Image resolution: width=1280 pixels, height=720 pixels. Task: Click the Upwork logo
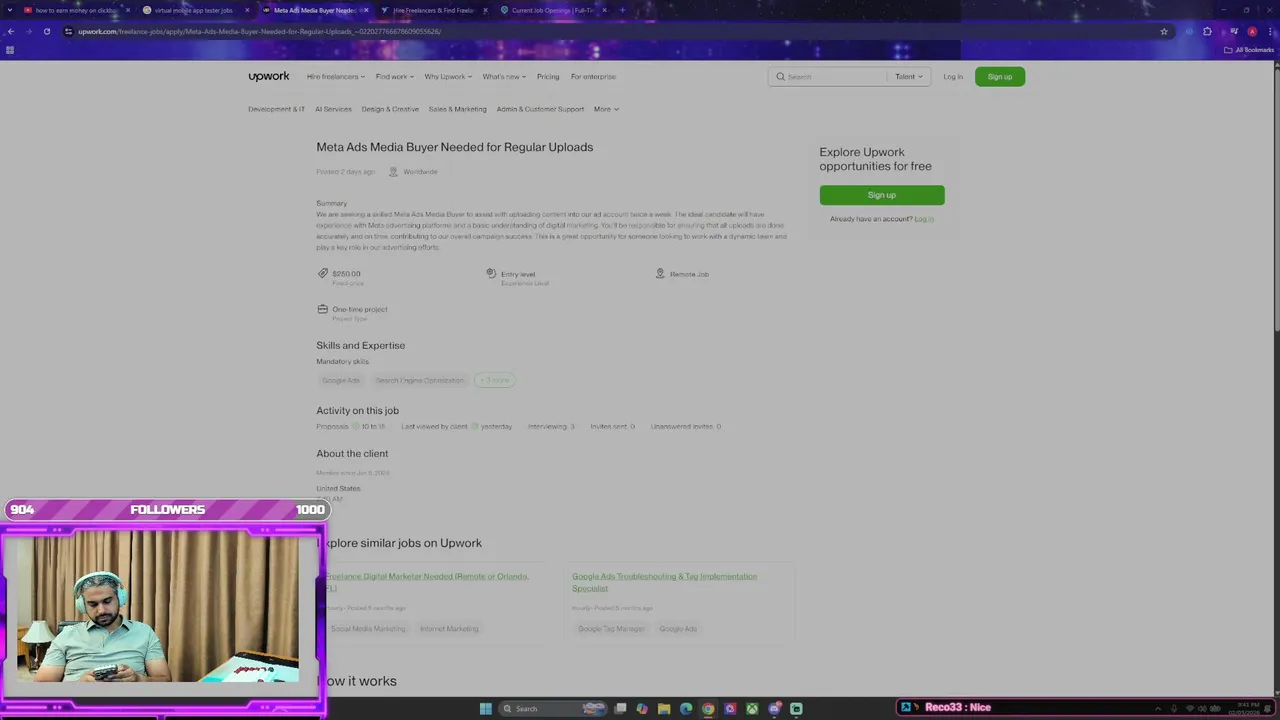click(x=268, y=76)
